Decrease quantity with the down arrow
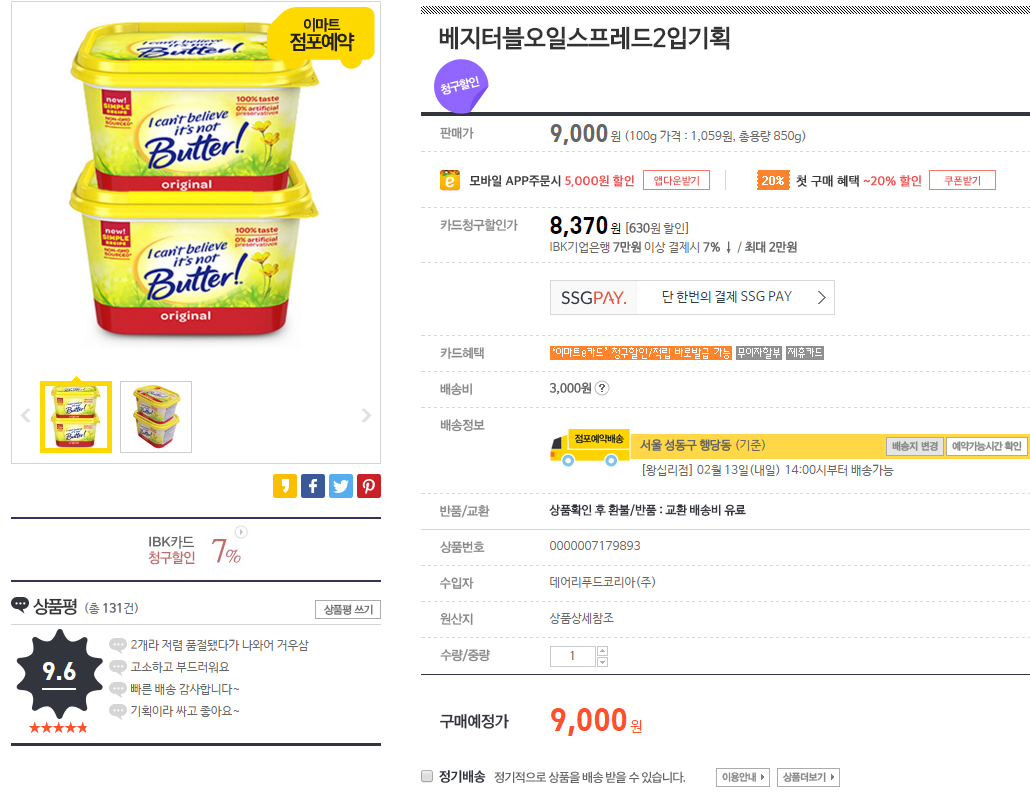This screenshot has width=1030, height=794. coord(602,662)
